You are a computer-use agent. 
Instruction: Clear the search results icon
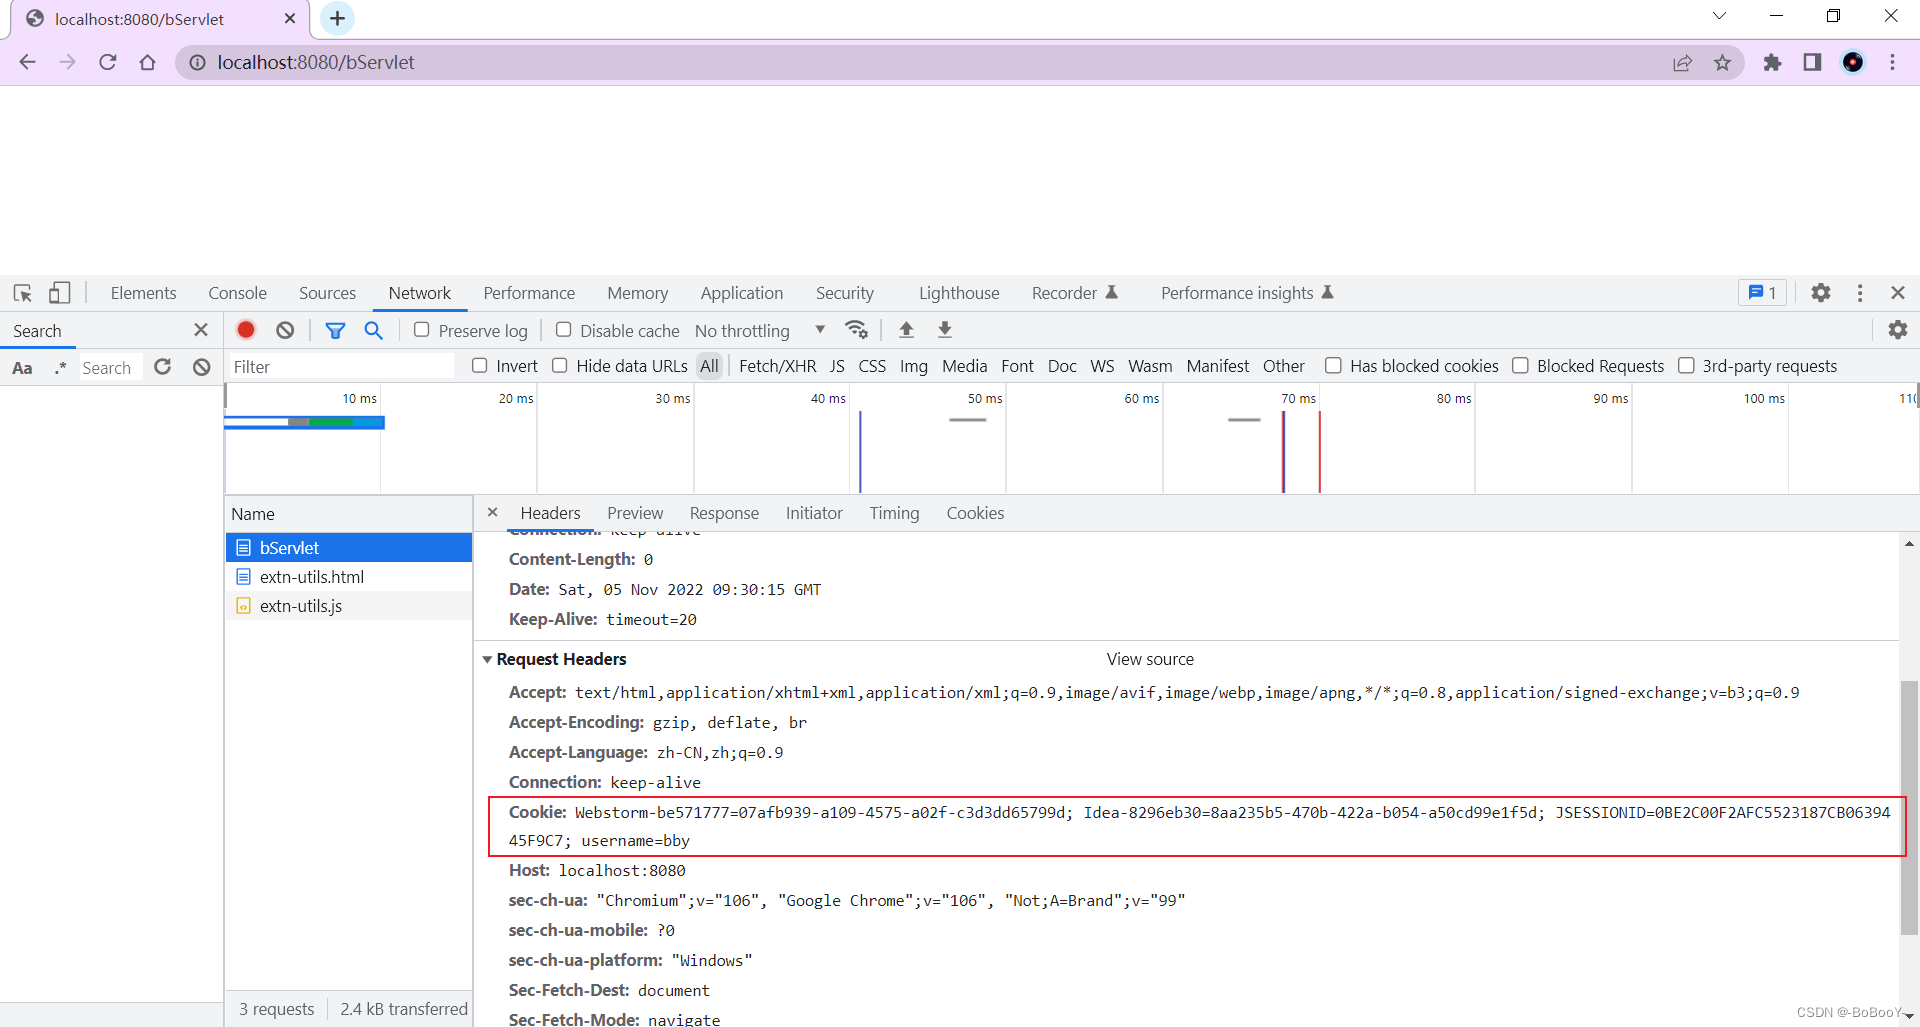202,367
